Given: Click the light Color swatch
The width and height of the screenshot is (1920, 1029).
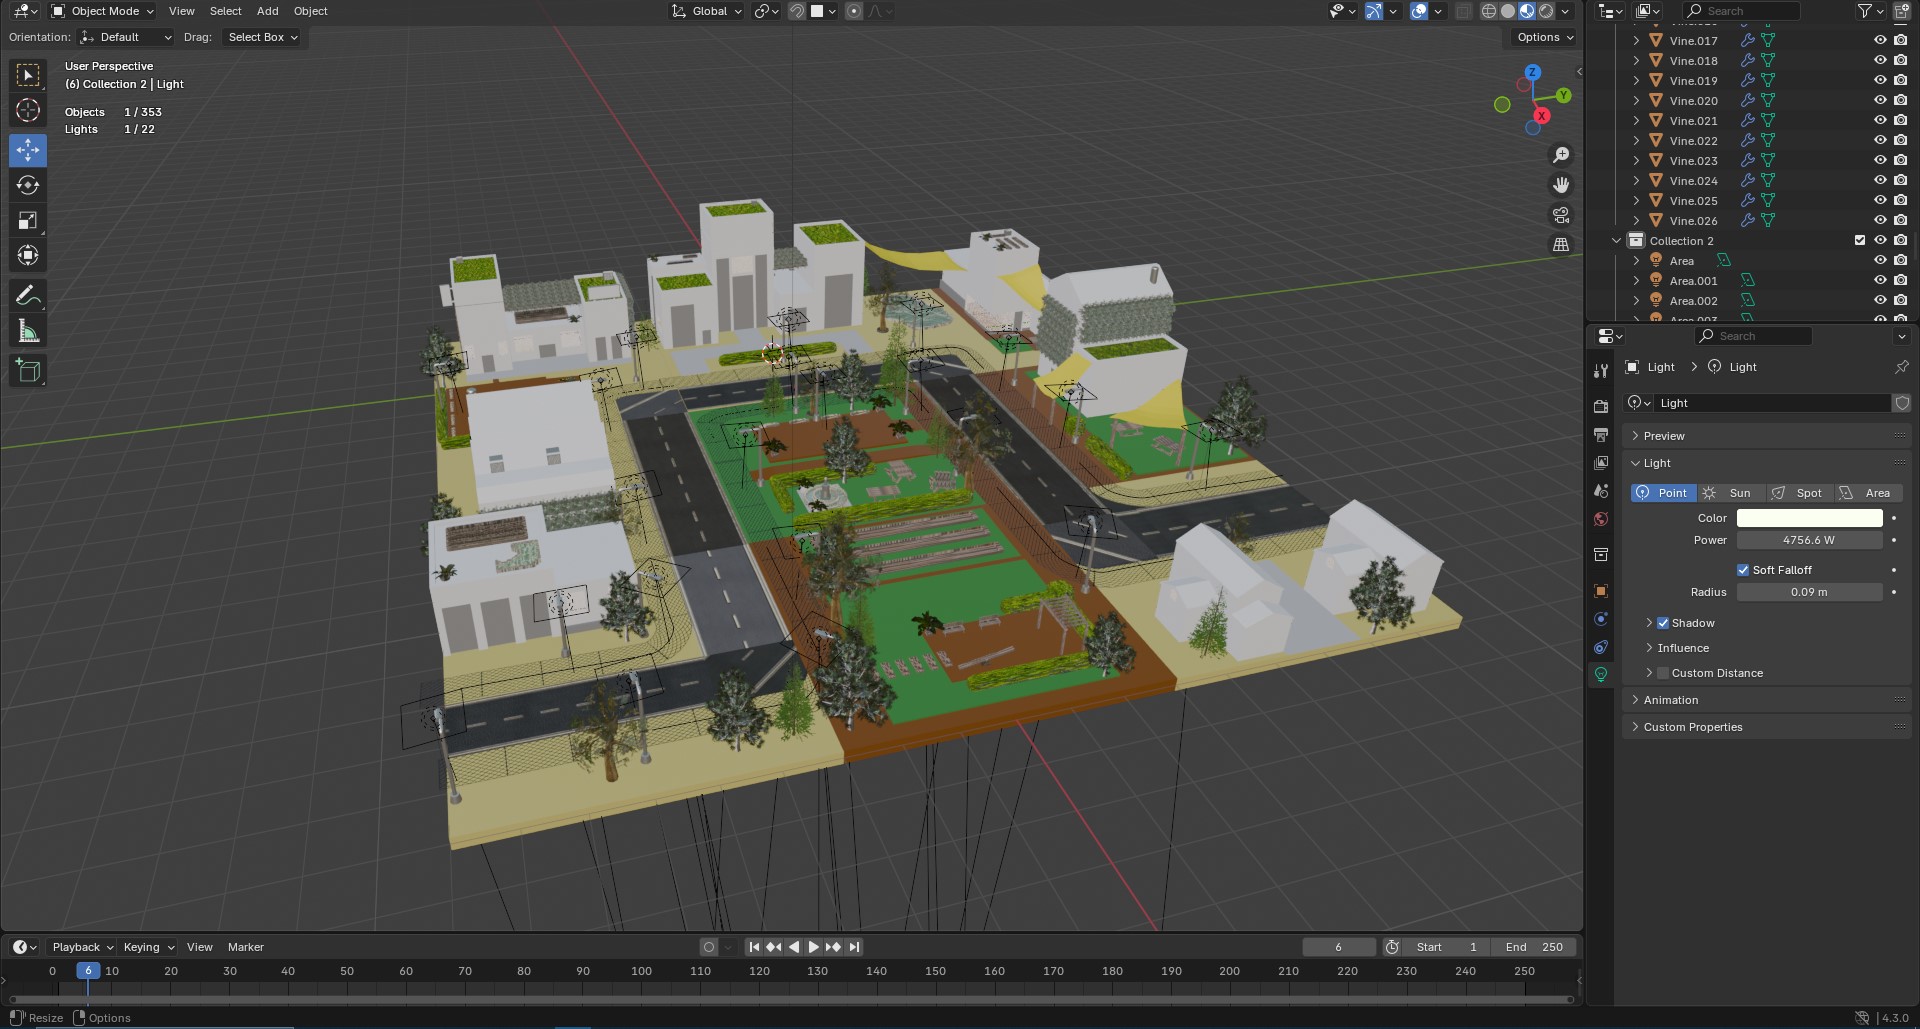Looking at the screenshot, I should 1809,518.
